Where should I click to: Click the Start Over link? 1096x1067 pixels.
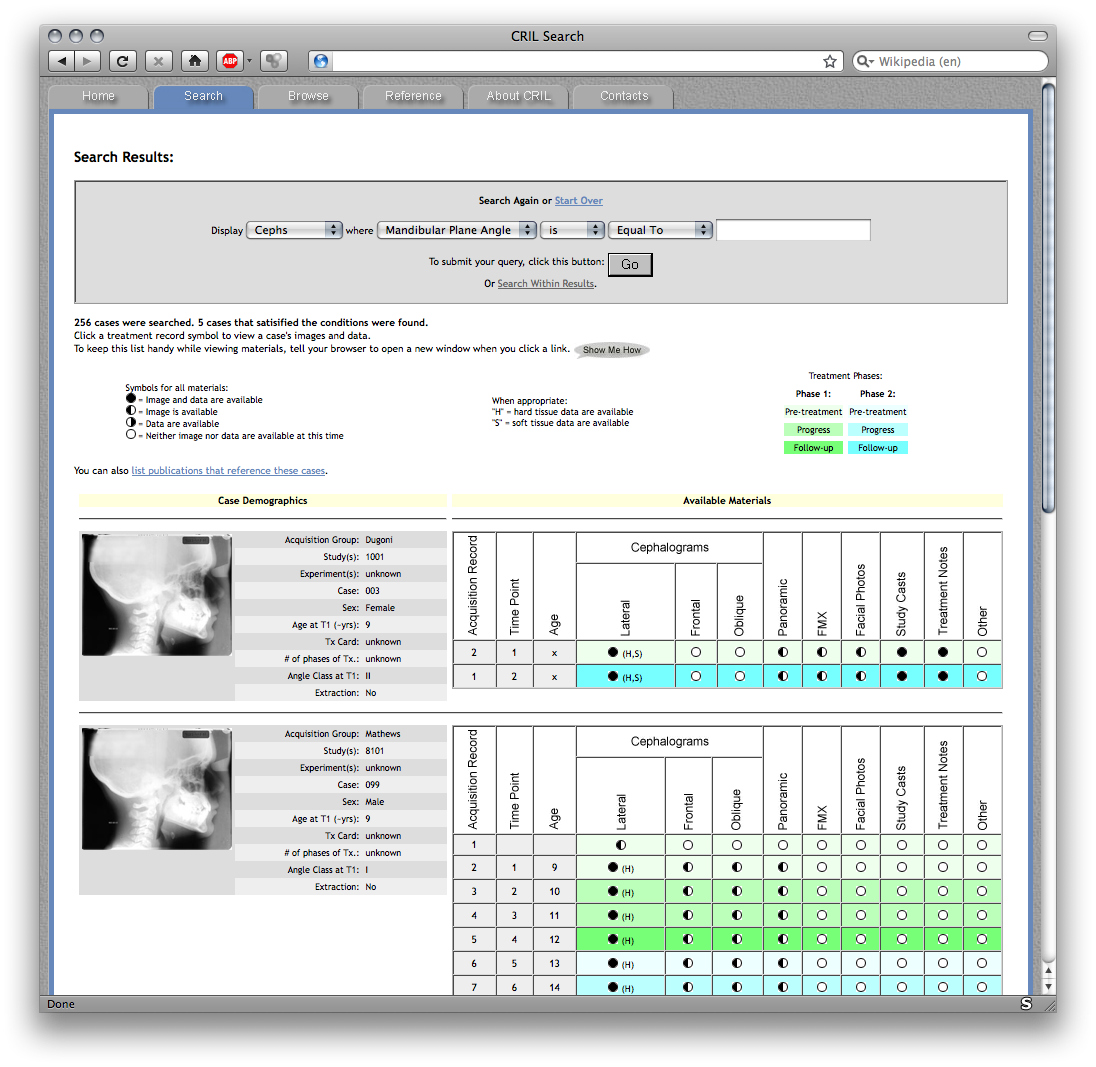click(578, 201)
